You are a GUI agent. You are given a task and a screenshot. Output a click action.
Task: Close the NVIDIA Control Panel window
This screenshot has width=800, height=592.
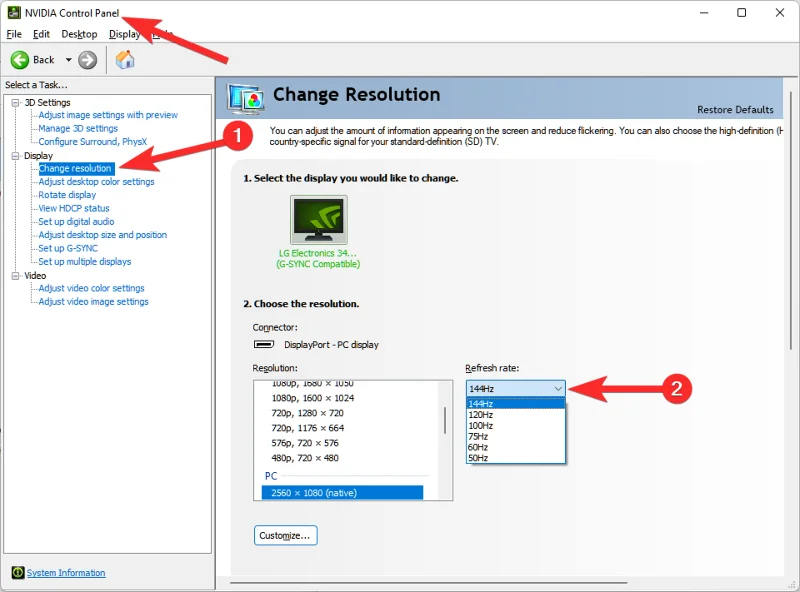pyautogui.click(x=780, y=13)
